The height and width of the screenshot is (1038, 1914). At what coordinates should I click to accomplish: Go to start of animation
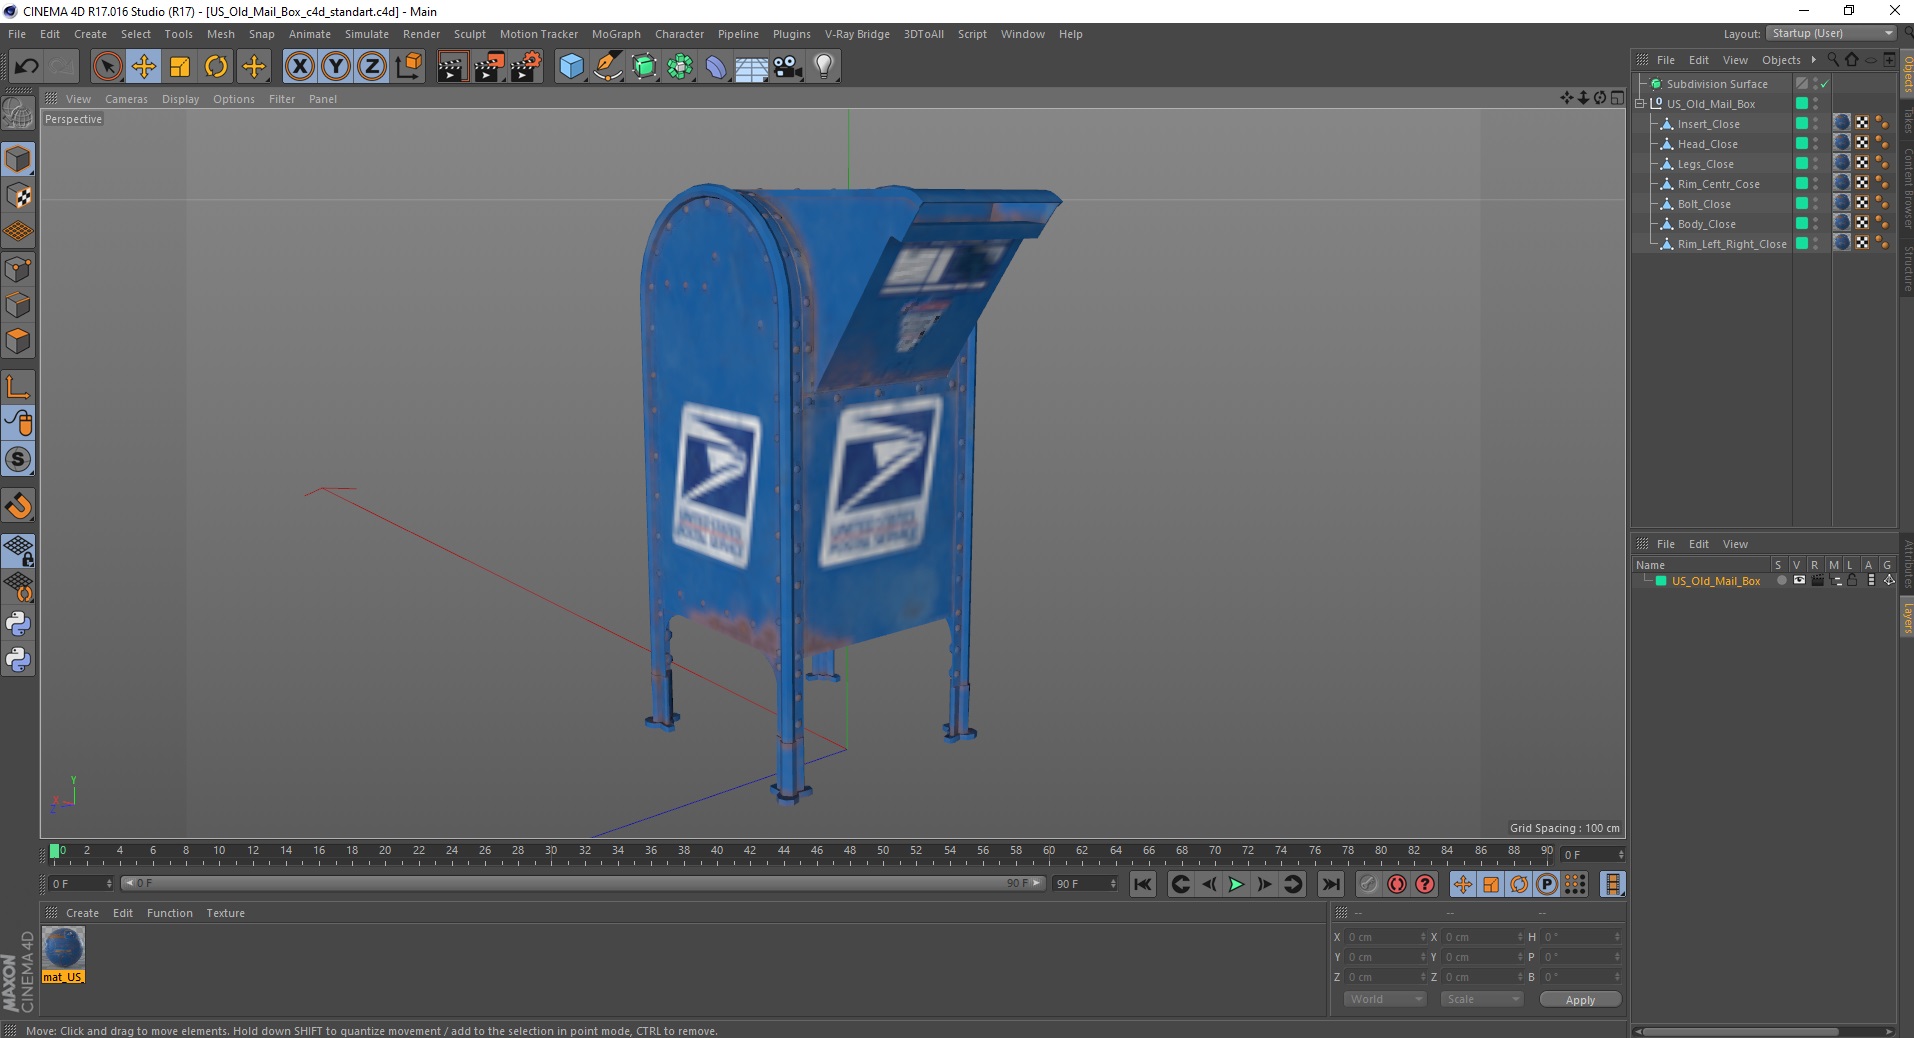pyautogui.click(x=1143, y=884)
